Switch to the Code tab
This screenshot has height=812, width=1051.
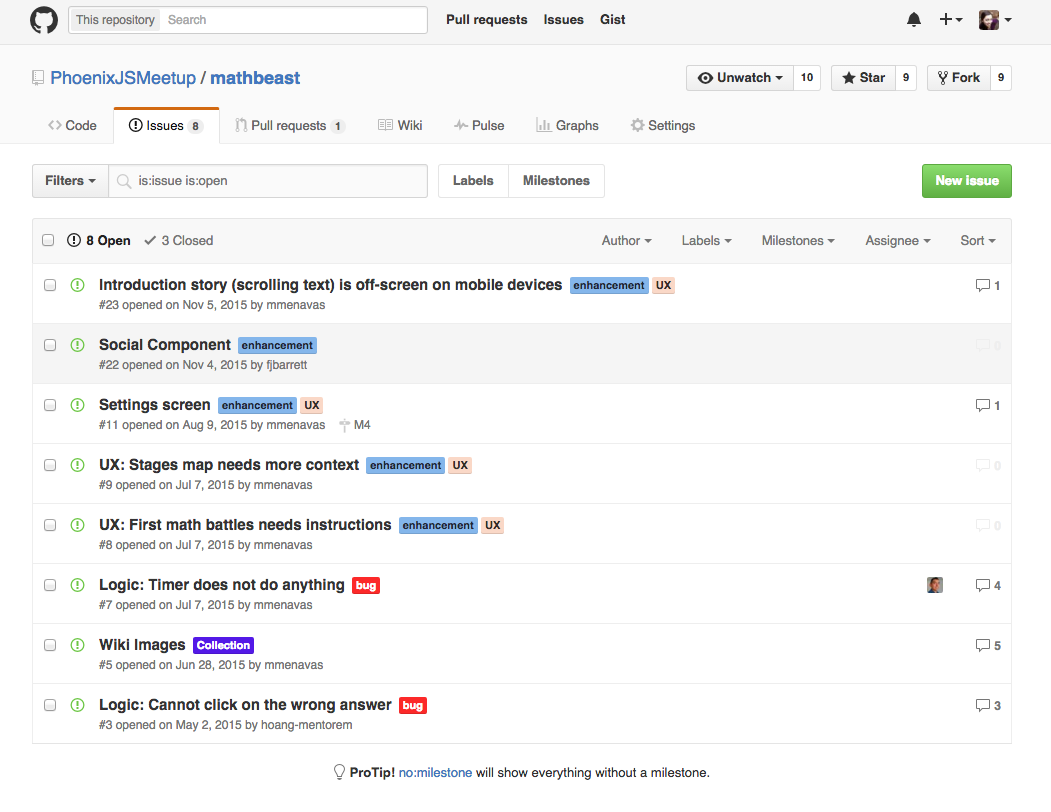[72, 125]
